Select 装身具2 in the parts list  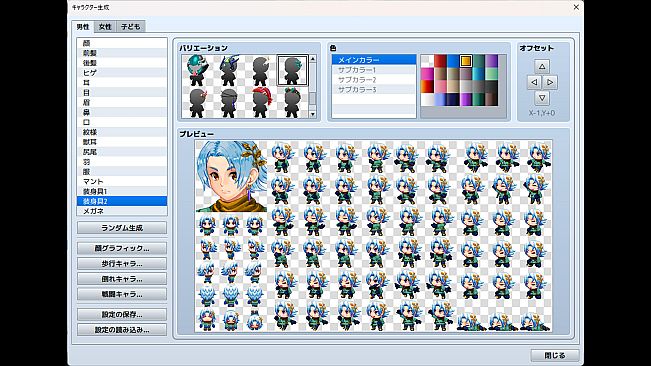tap(122, 201)
